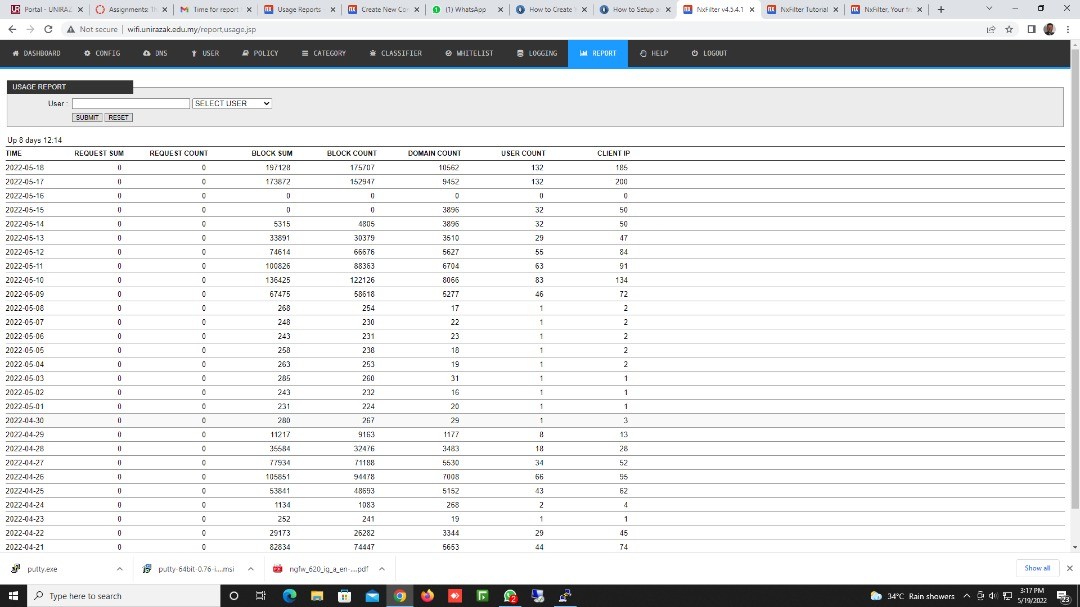Expand options for putty.exe download
Image resolution: width=1080 pixels, height=607 pixels.
click(x=119, y=568)
